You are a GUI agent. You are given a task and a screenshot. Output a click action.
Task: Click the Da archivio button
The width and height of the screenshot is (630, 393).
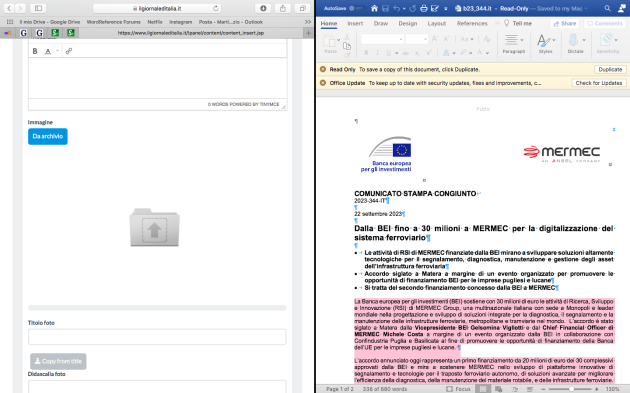tap(48, 136)
